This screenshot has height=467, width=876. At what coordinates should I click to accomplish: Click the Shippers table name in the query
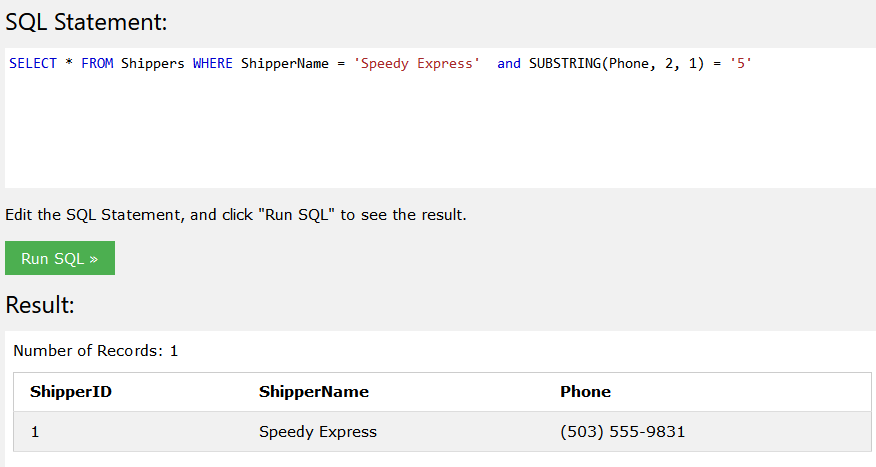153,63
